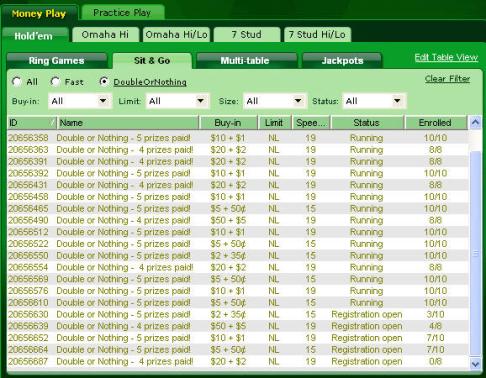The width and height of the screenshot is (486, 378).
Task: Sort by the Buy-in column header
Action: tap(228, 123)
